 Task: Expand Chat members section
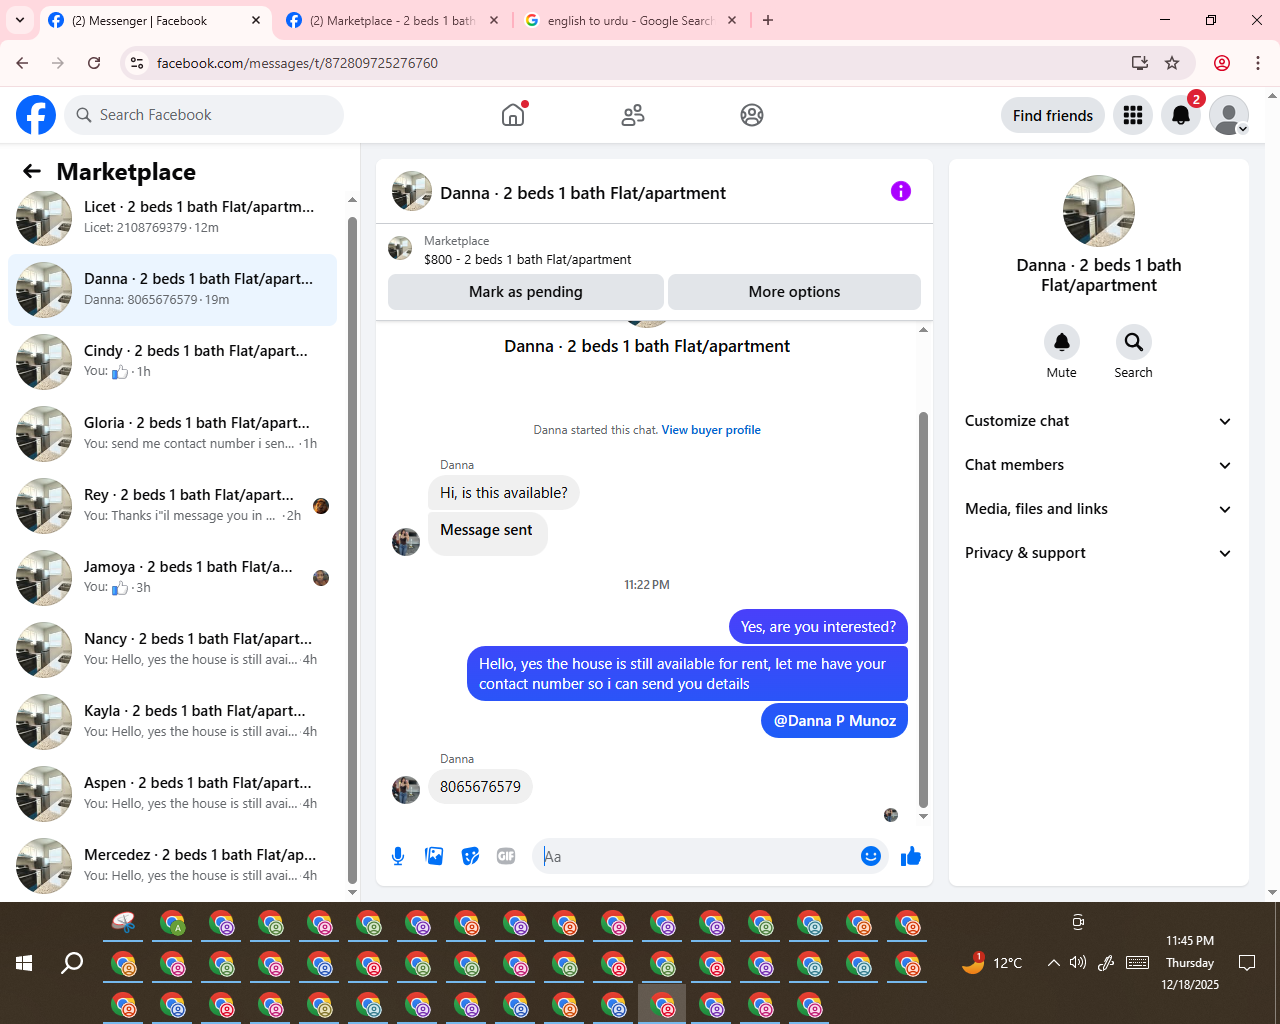(x=1098, y=465)
